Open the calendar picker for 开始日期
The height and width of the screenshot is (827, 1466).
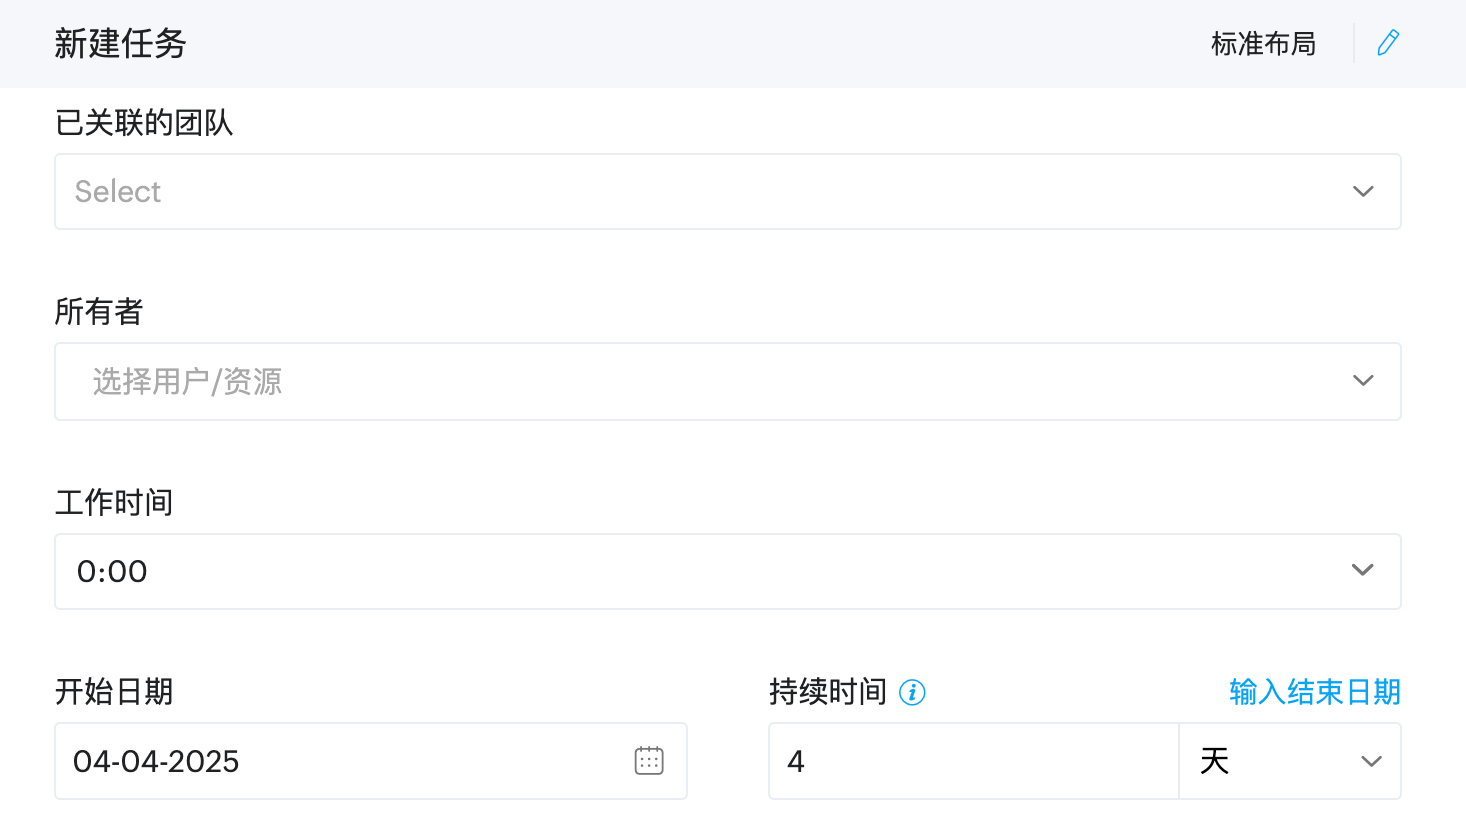click(649, 761)
